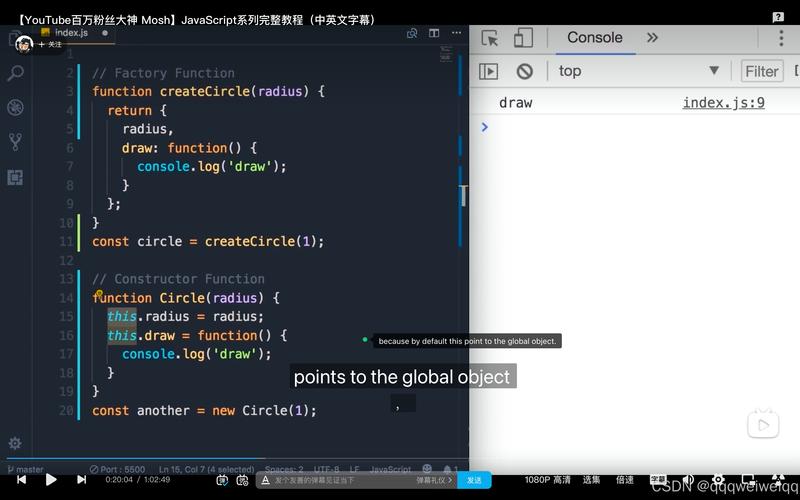The image size is (800, 500).
Task: Open the Extensions view icon
Action: click(15, 178)
